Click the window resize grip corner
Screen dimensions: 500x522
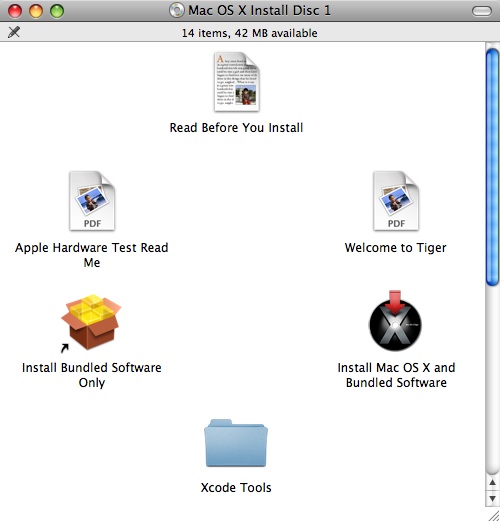pos(493,515)
